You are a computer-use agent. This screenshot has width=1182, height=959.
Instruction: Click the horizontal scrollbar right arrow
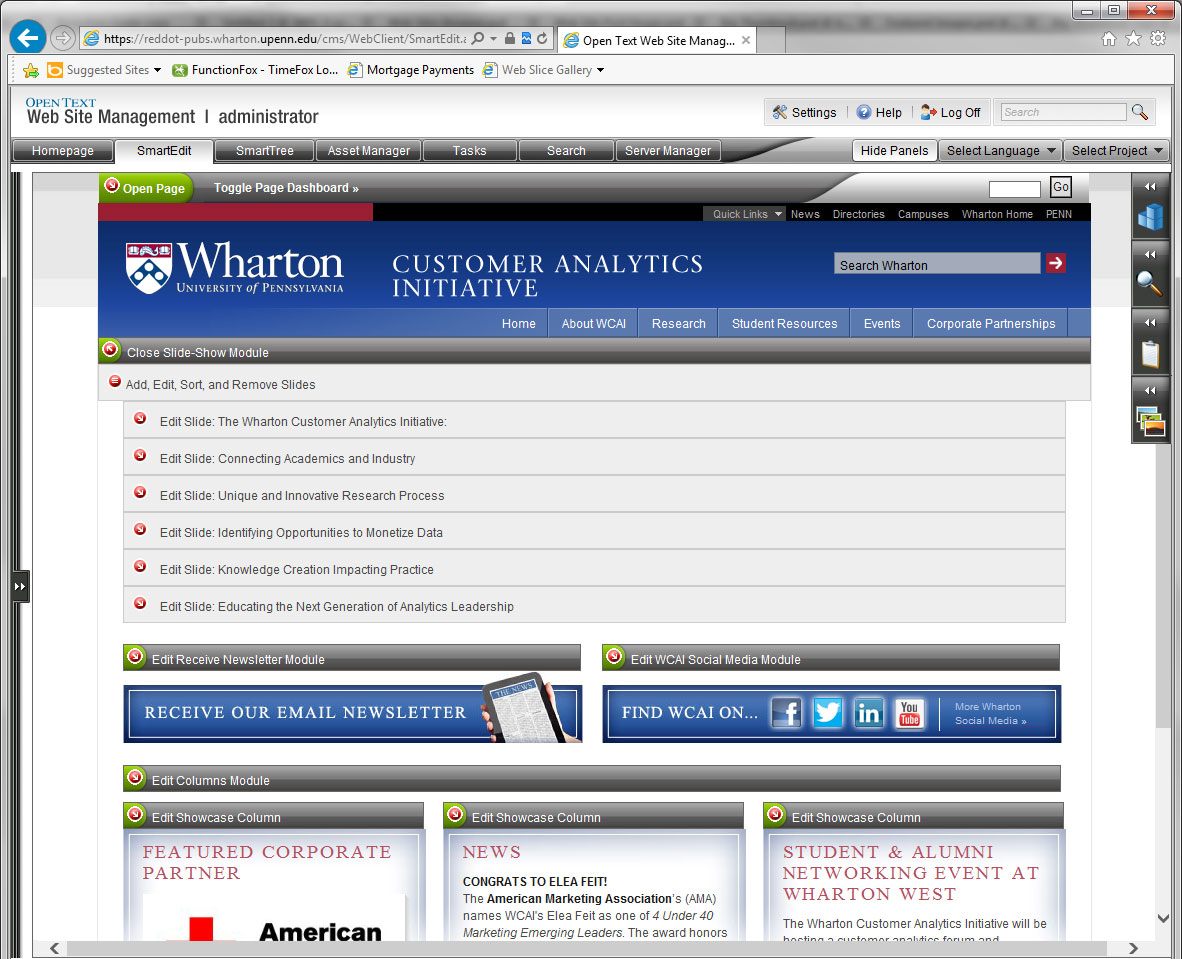point(1133,948)
